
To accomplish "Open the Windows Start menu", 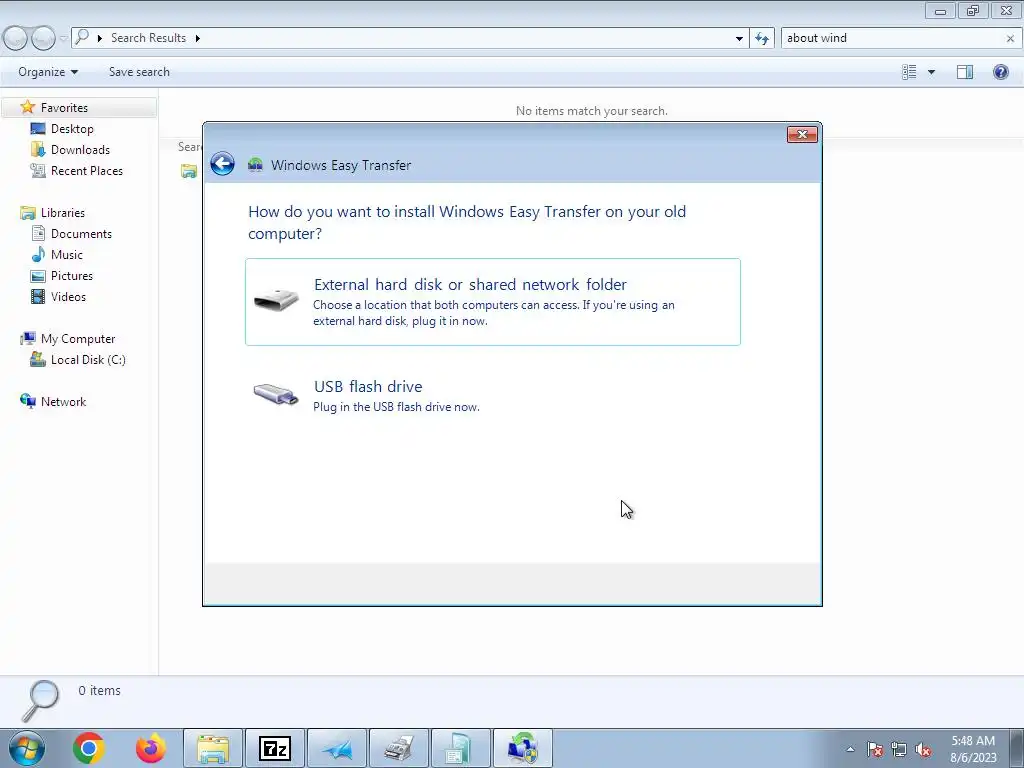I will pos(27,748).
